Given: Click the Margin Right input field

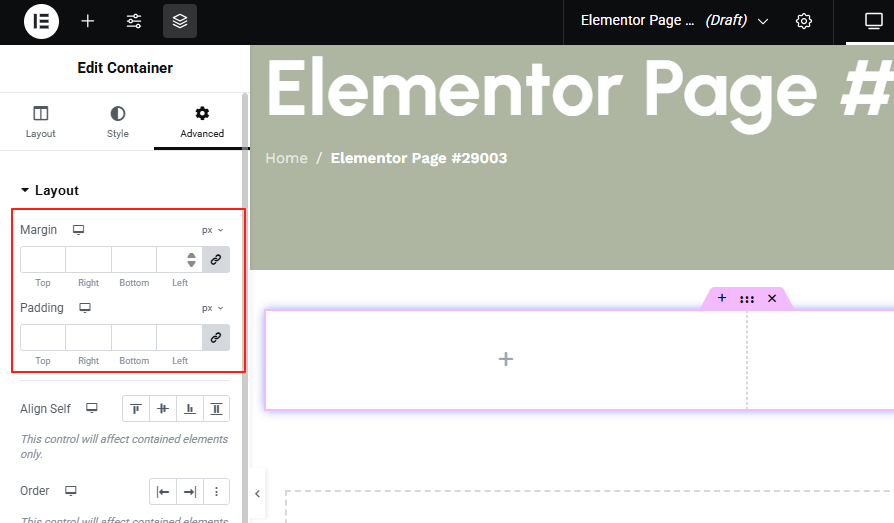Looking at the screenshot, I should pos(88,260).
